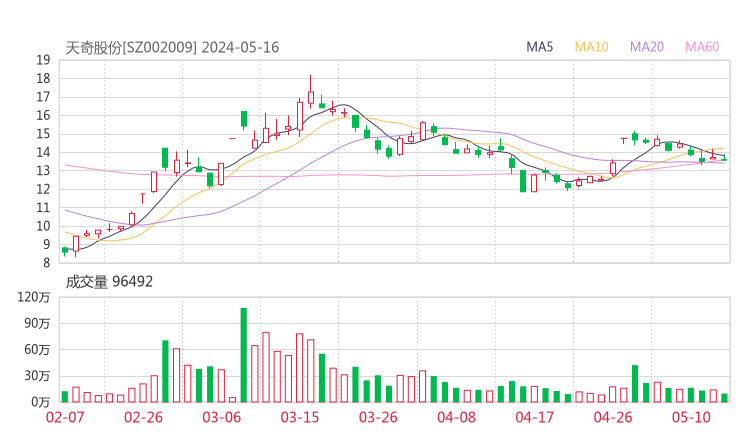This screenshot has height=440, width=740.
Task: Click the tall green volume bar near 04-26
Action: pyautogui.click(x=635, y=383)
